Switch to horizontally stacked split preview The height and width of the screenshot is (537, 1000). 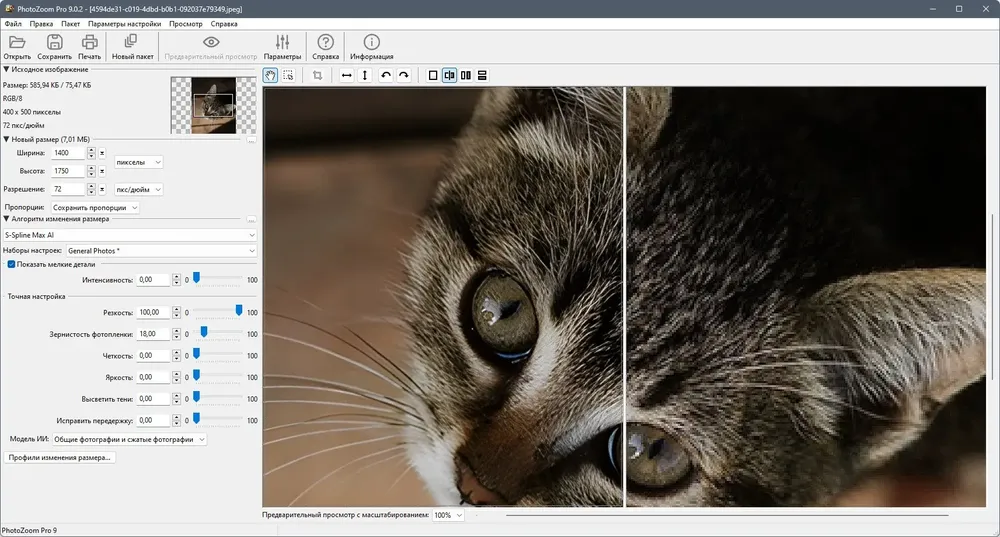[482, 75]
